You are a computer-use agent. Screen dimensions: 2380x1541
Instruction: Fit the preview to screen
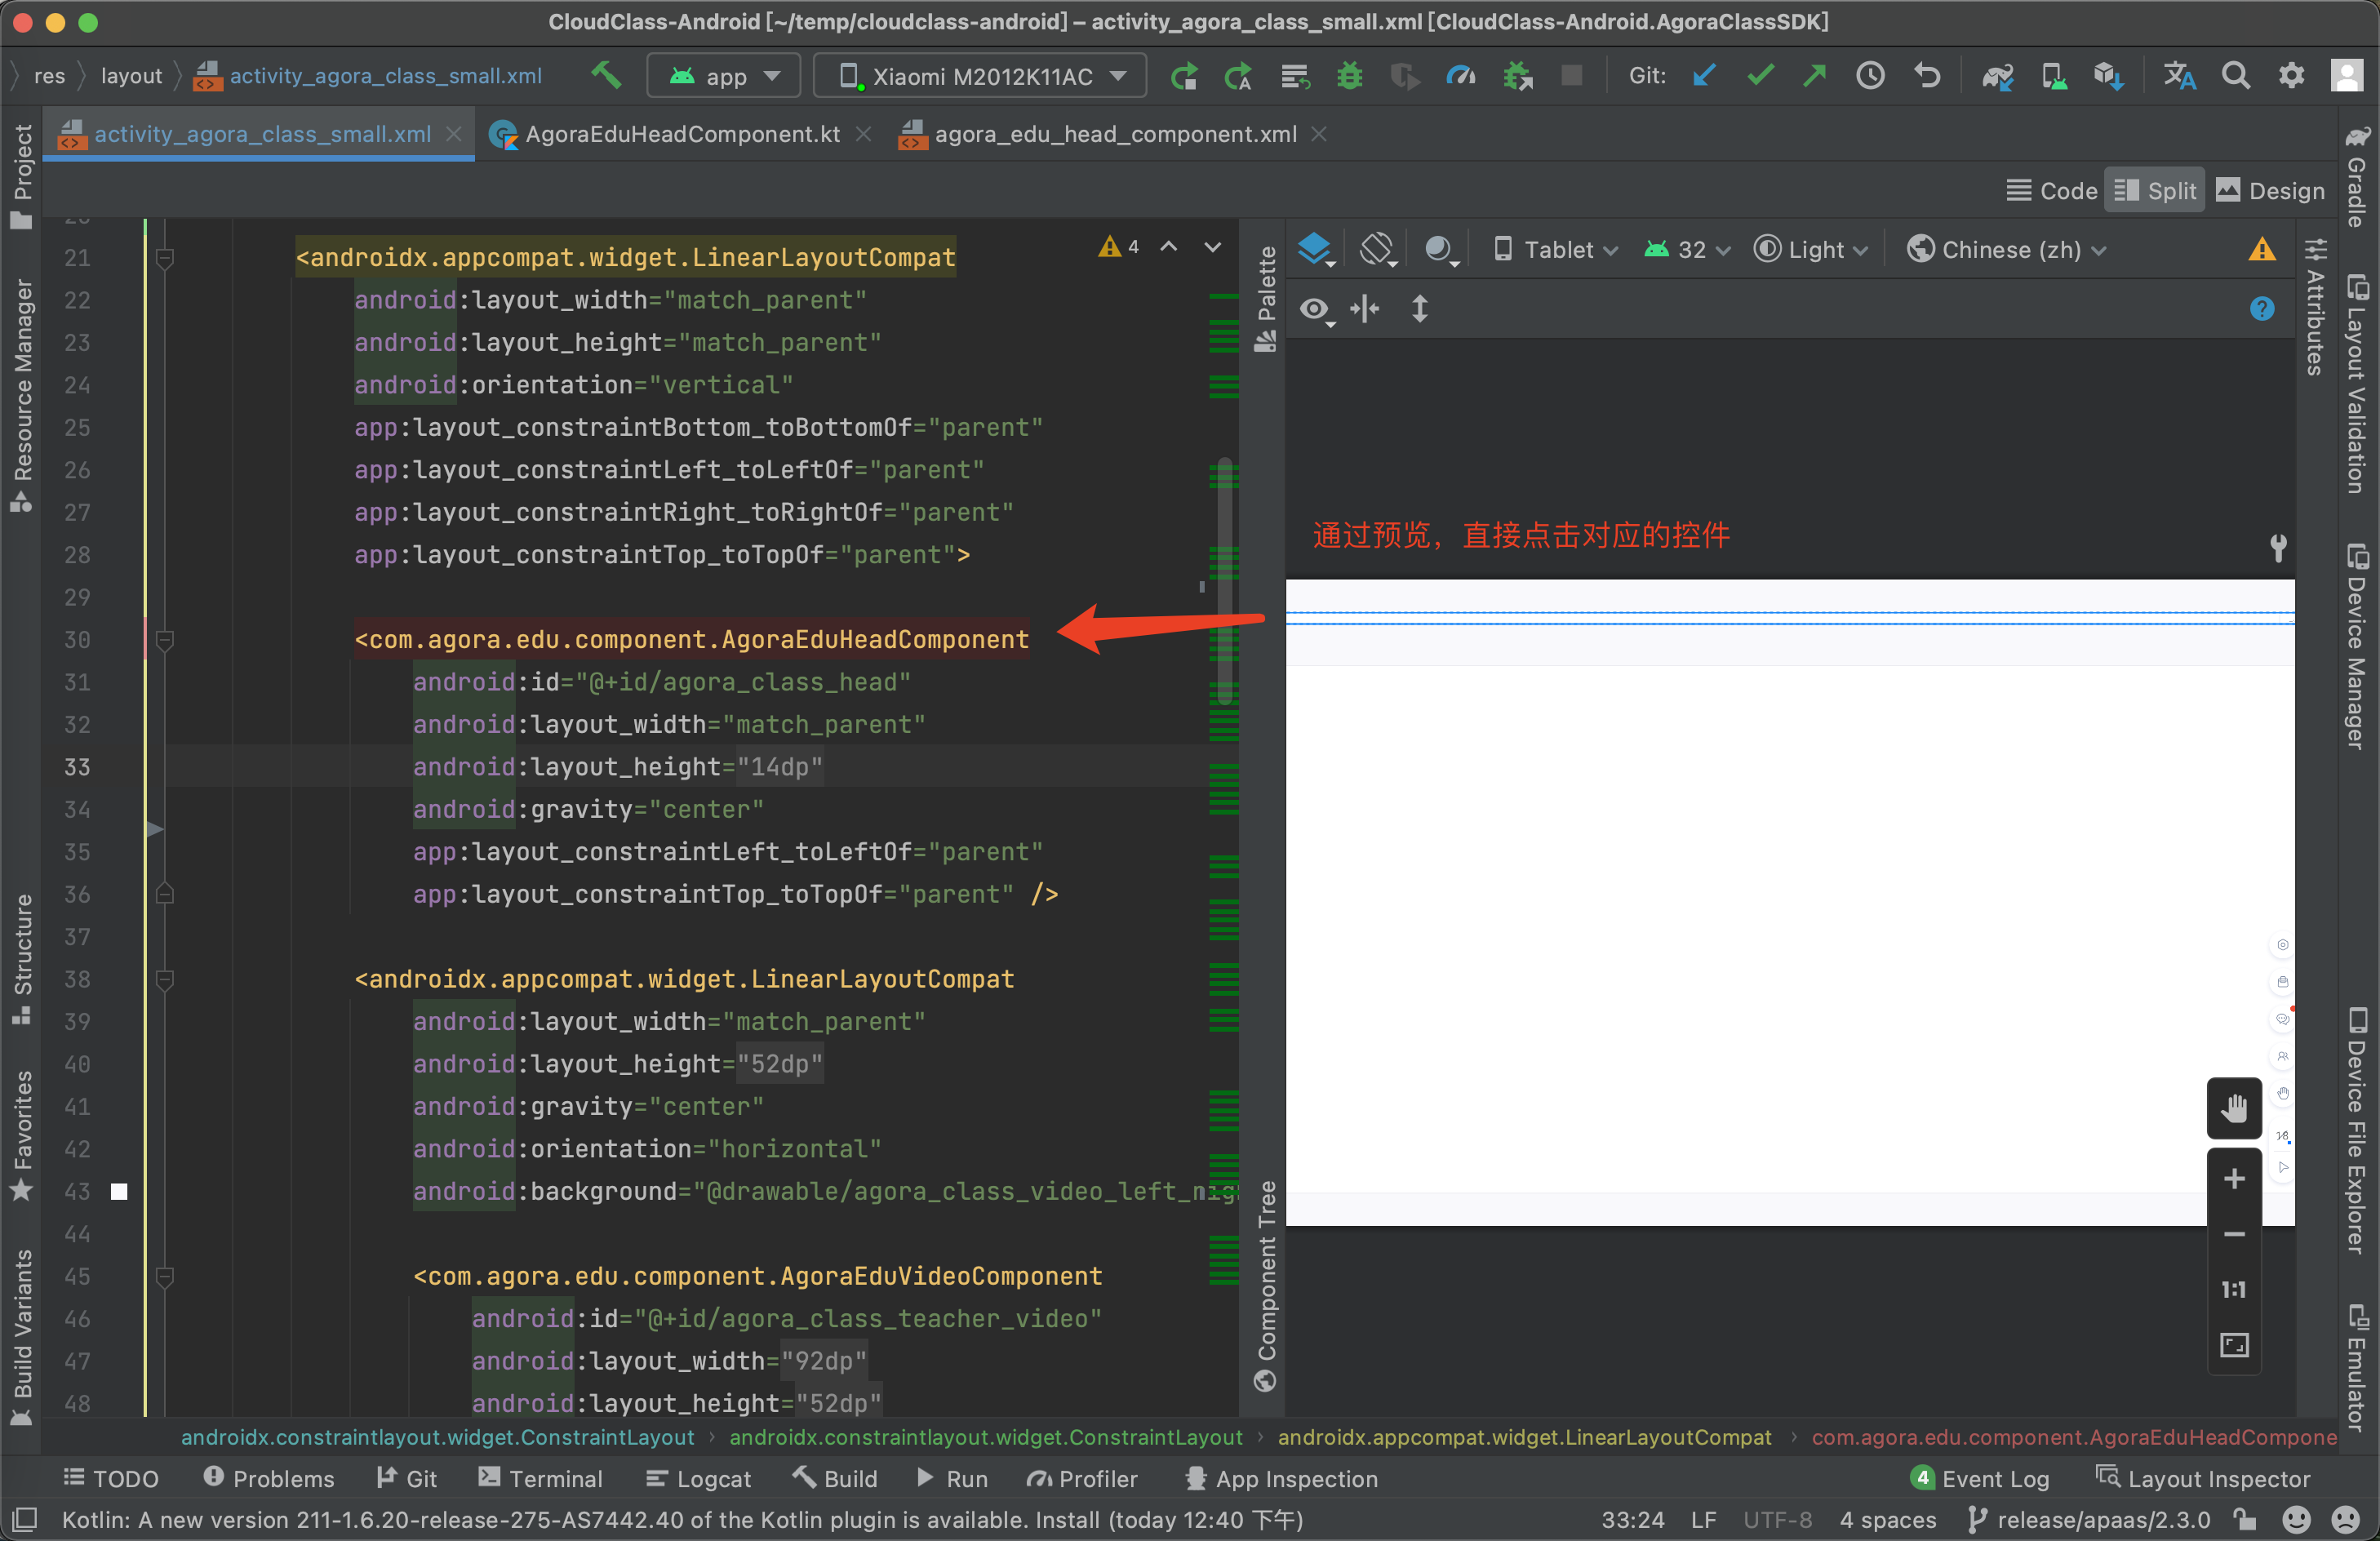click(x=2233, y=1345)
